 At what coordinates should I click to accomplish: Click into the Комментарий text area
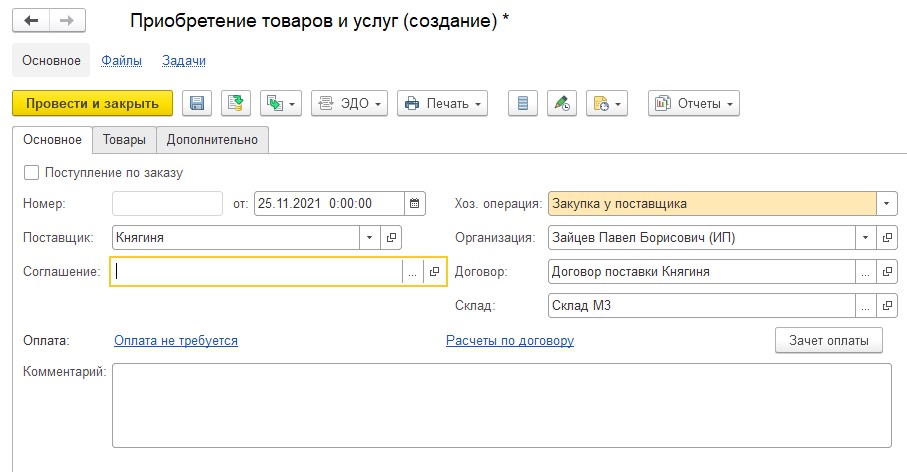point(500,404)
